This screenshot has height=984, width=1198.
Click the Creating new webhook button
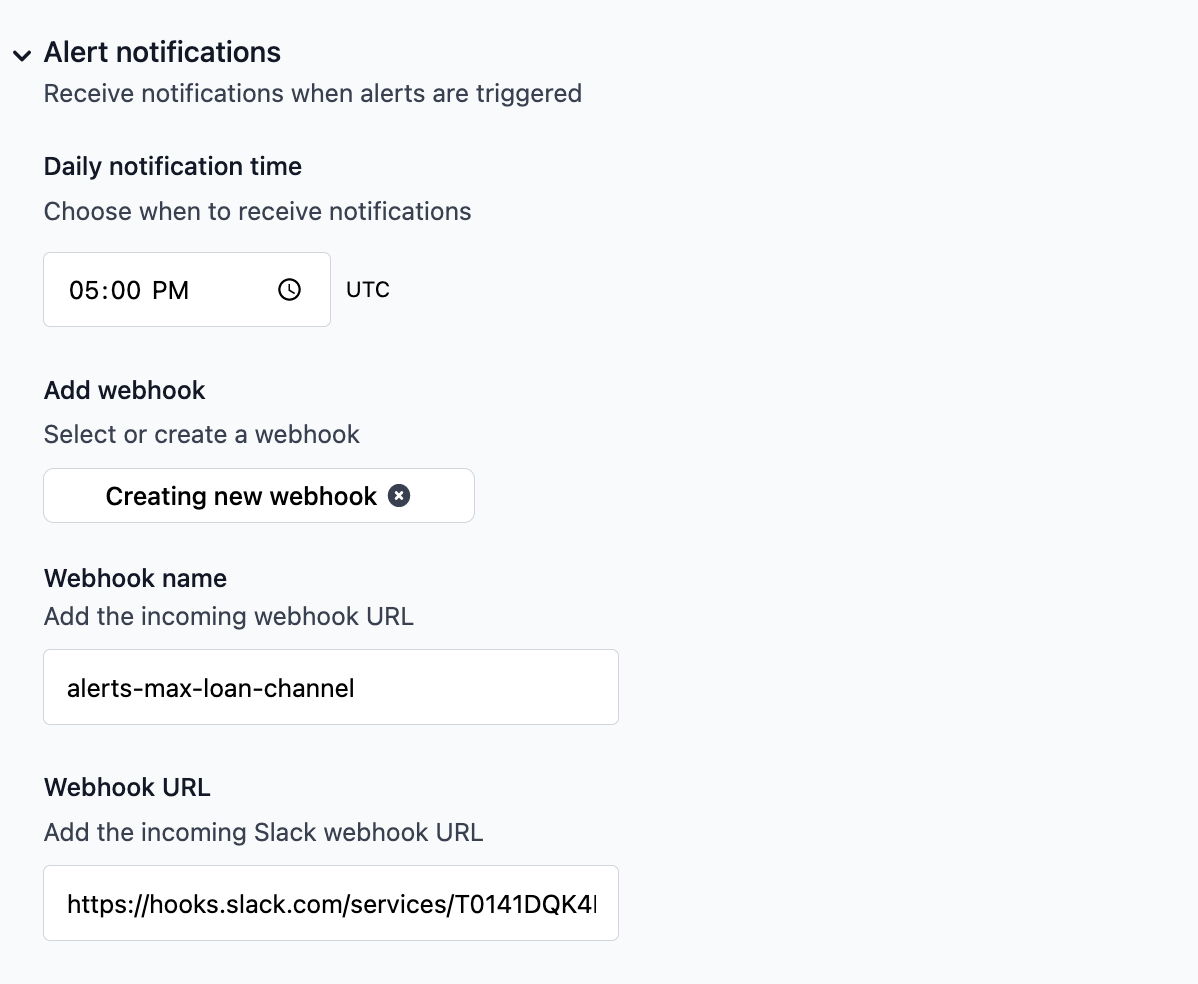coord(241,496)
